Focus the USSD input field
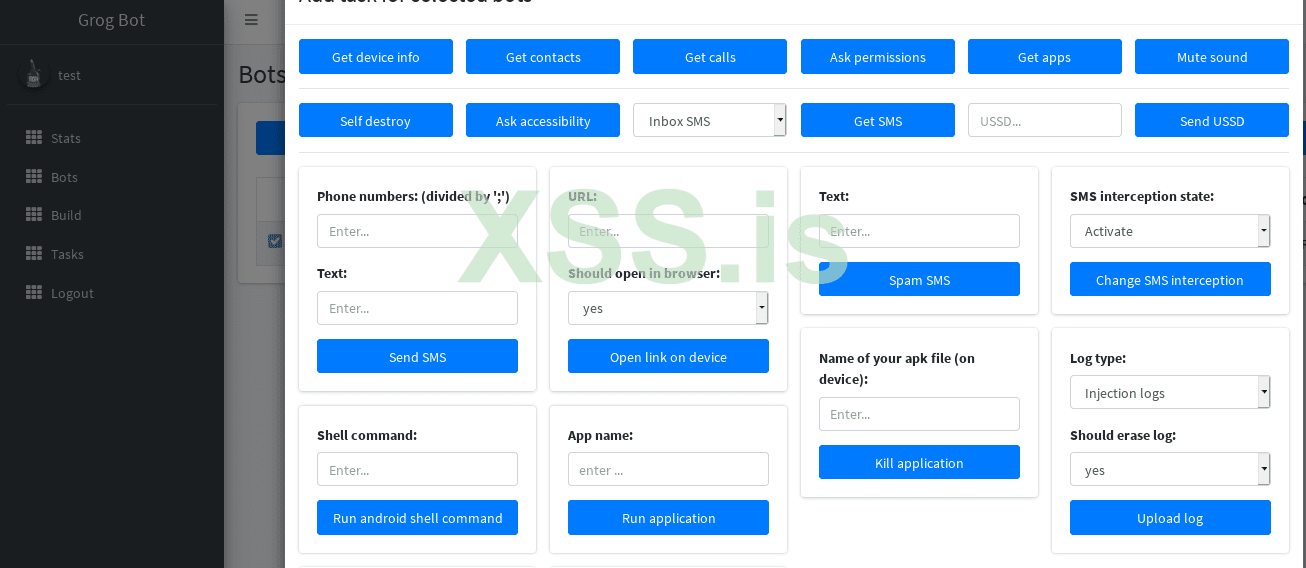 click(1045, 120)
